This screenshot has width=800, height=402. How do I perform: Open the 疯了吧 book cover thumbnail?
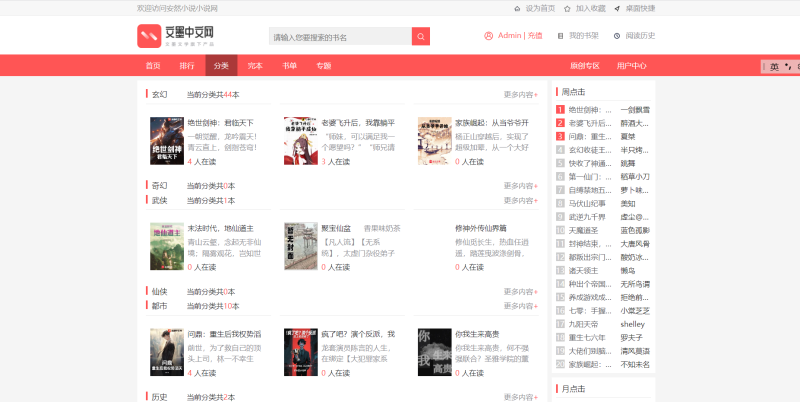tap(301, 352)
